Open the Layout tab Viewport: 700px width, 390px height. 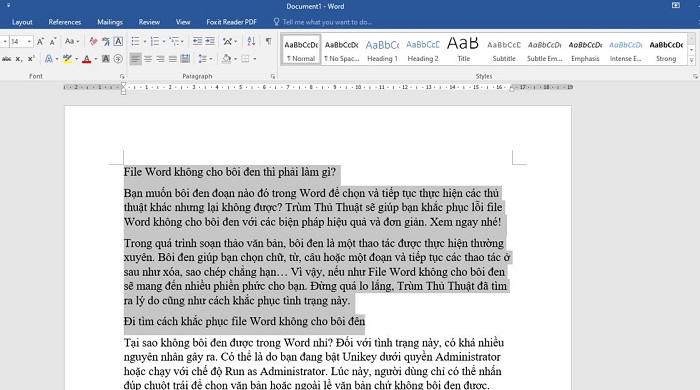pos(22,22)
